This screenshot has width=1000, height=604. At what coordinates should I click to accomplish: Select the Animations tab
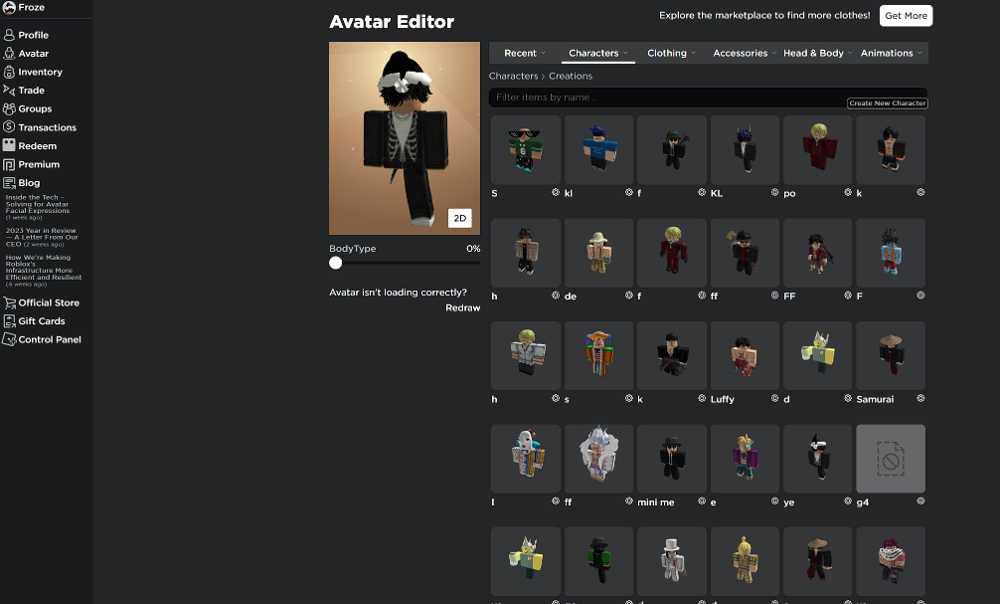[x=891, y=53]
